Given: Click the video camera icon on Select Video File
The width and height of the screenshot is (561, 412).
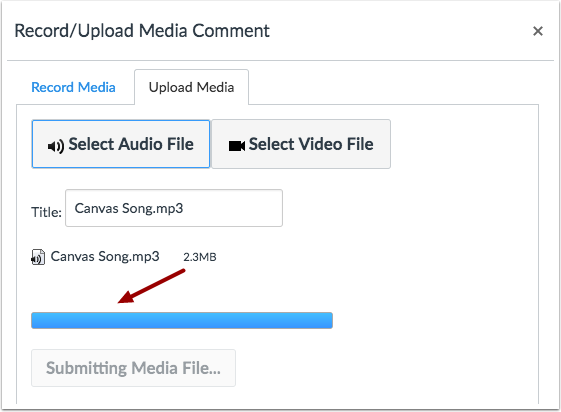Looking at the screenshot, I should (x=237, y=146).
